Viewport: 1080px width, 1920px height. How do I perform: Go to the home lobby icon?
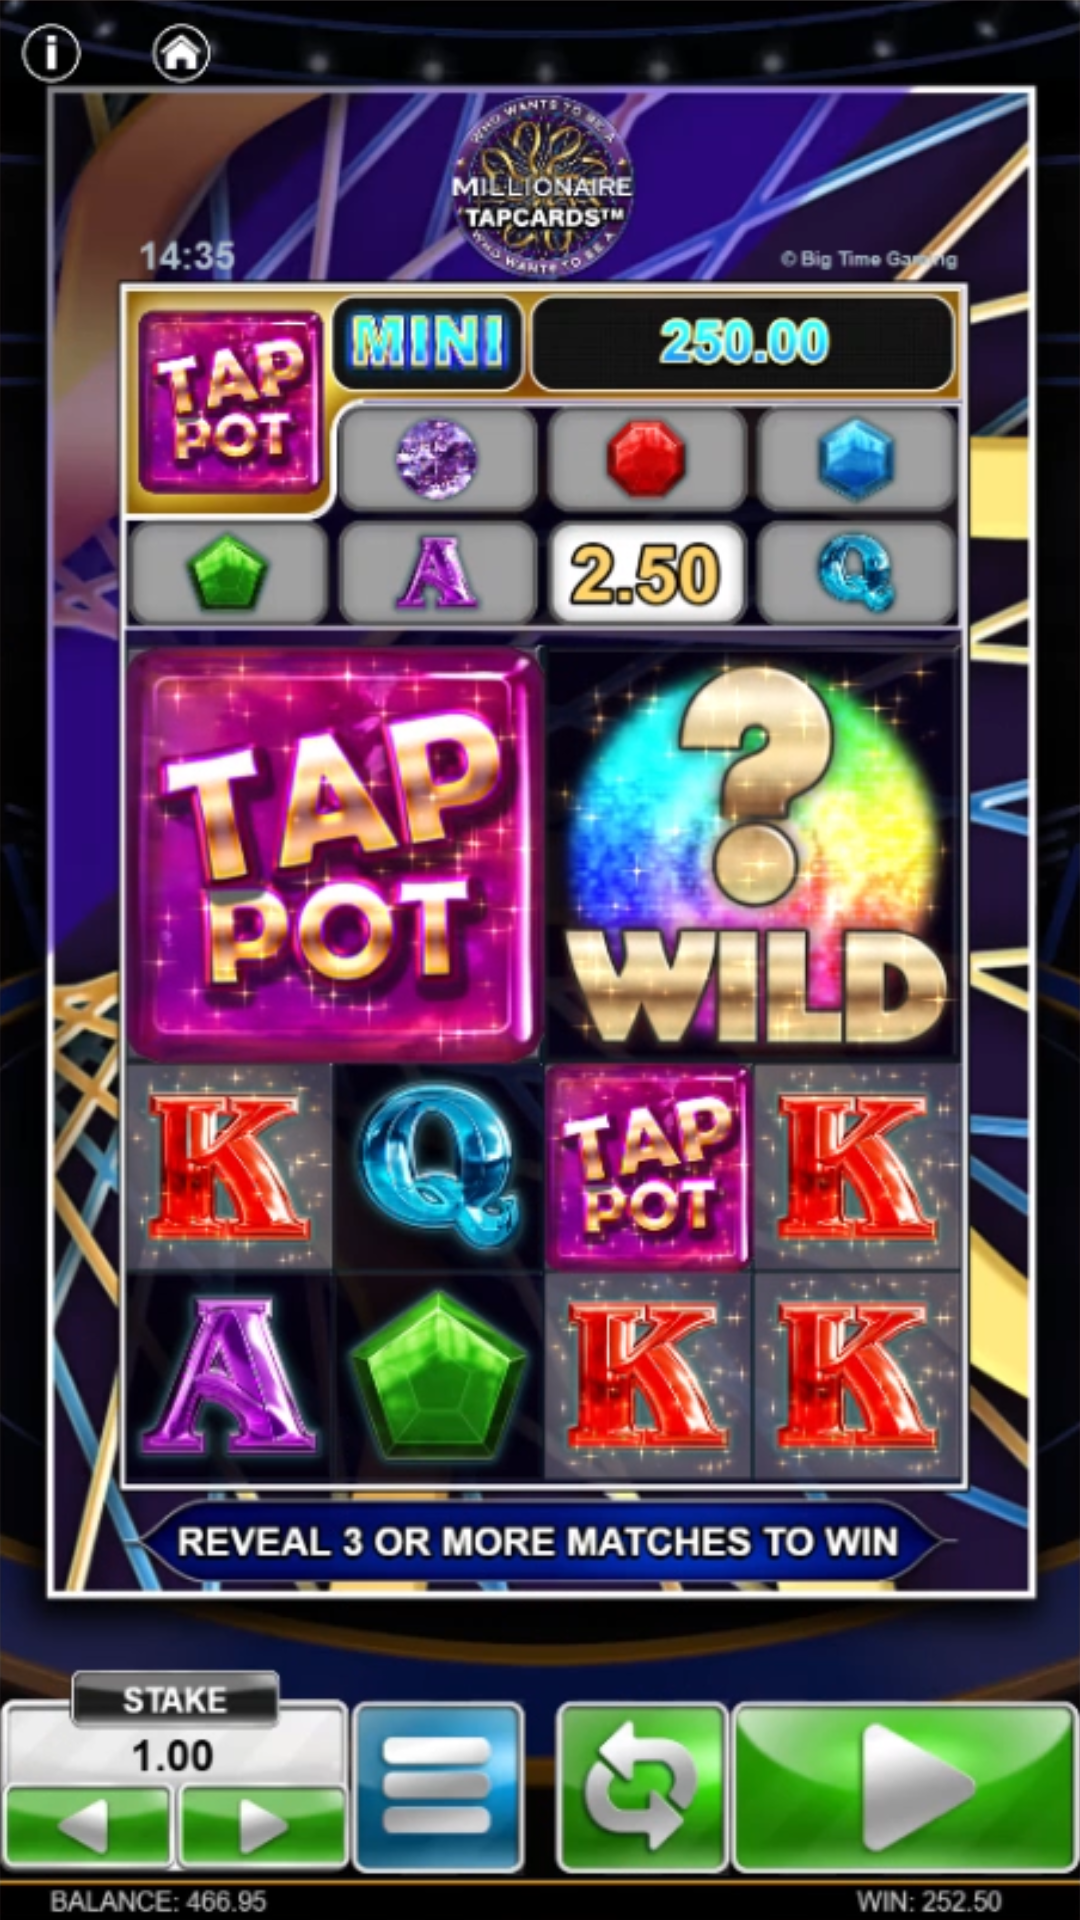(x=181, y=52)
